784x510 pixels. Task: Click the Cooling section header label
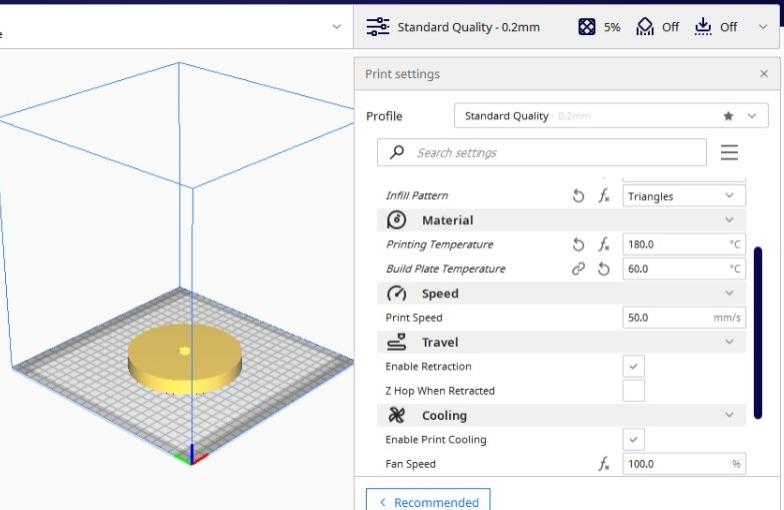[x=444, y=416]
